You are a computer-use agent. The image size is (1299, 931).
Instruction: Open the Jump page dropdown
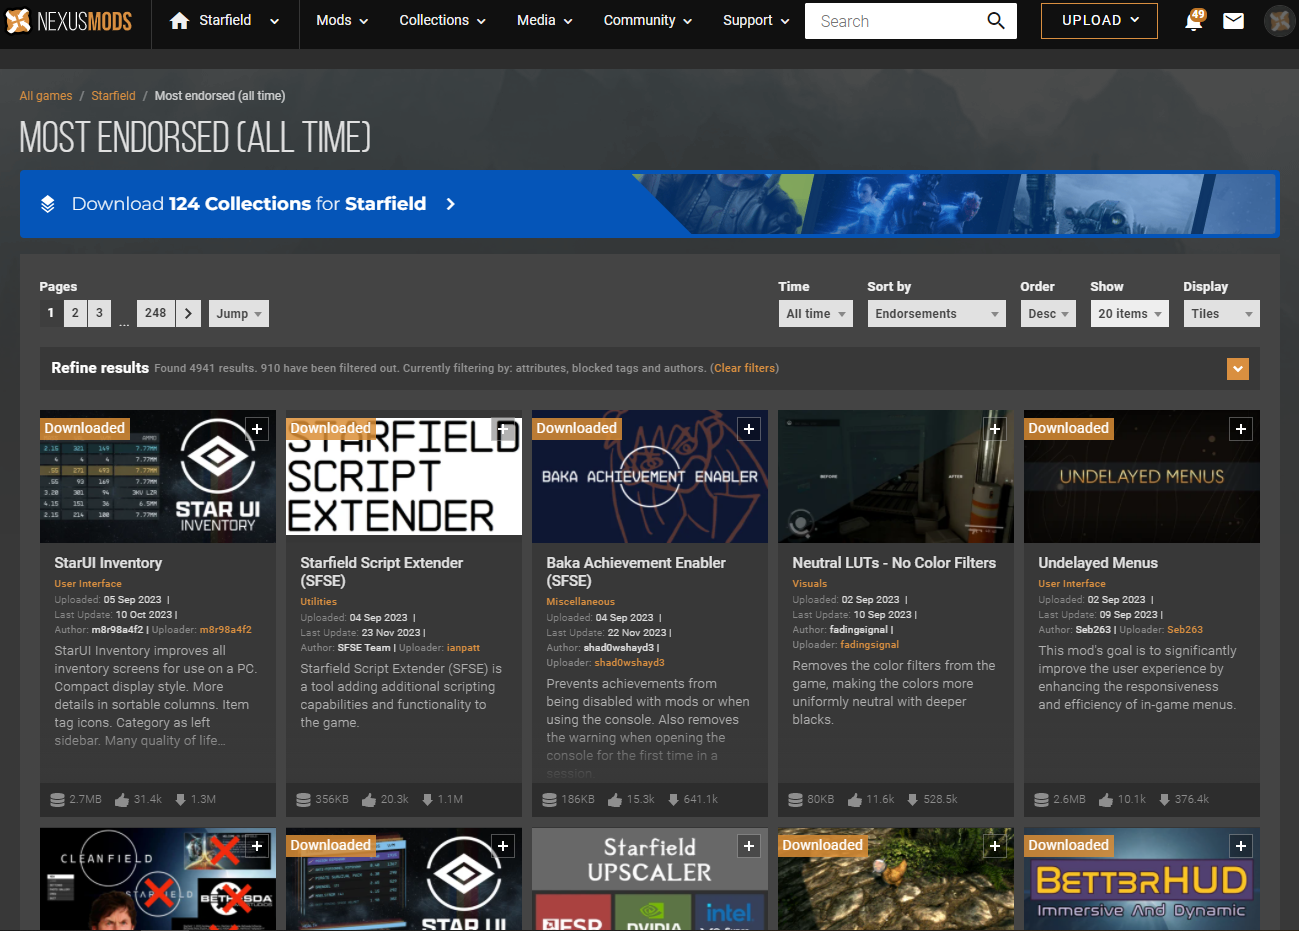(x=239, y=314)
